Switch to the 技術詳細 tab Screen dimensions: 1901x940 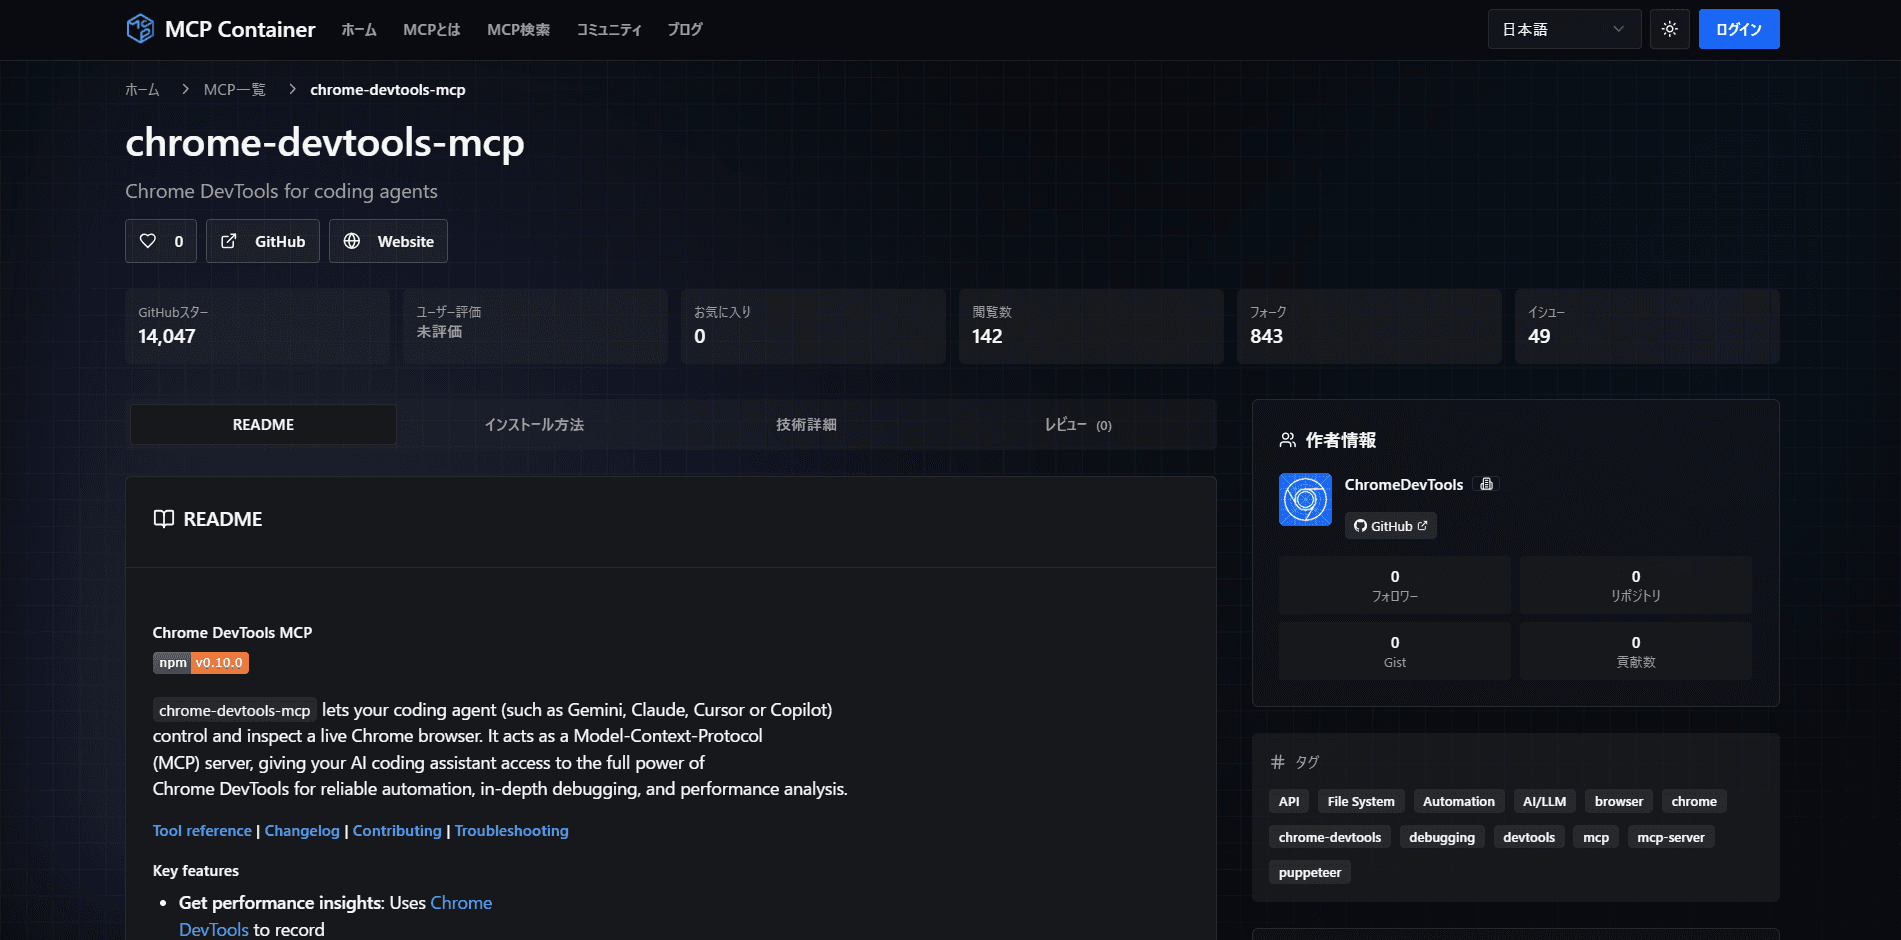coord(806,425)
